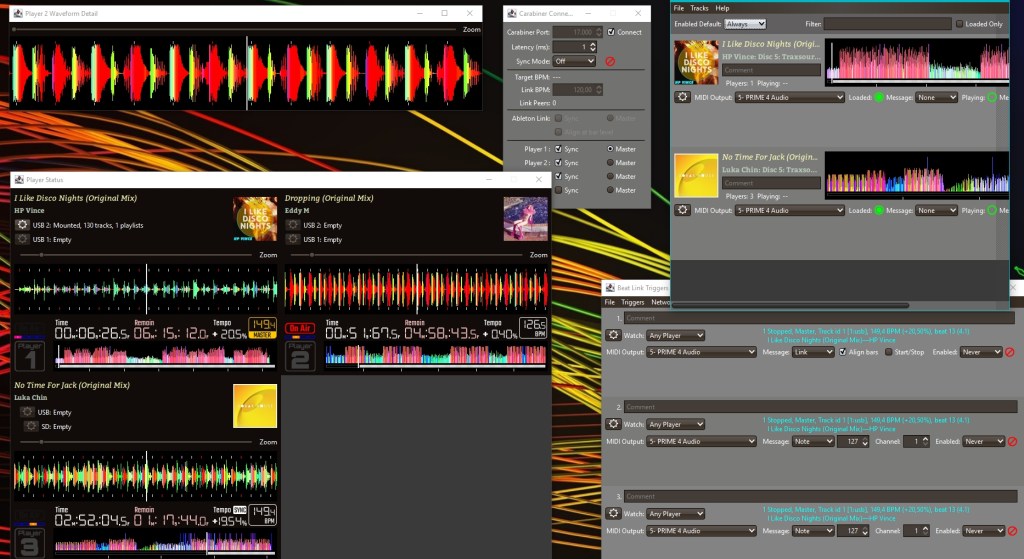This screenshot has height=559, width=1024.
Task: Open MIDI Output dropdown on trigger 3
Action: pos(701,531)
